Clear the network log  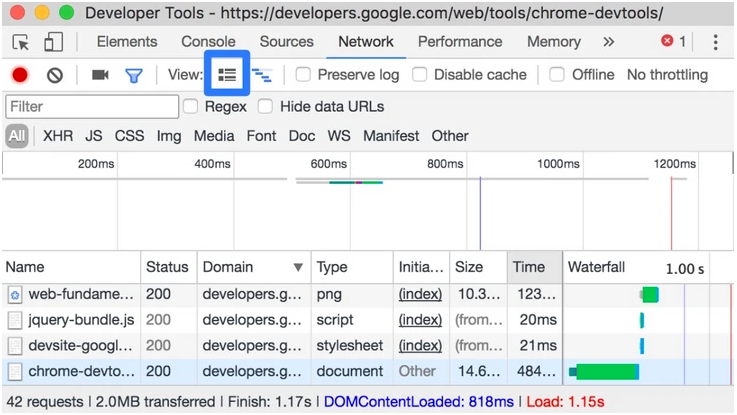[55, 75]
